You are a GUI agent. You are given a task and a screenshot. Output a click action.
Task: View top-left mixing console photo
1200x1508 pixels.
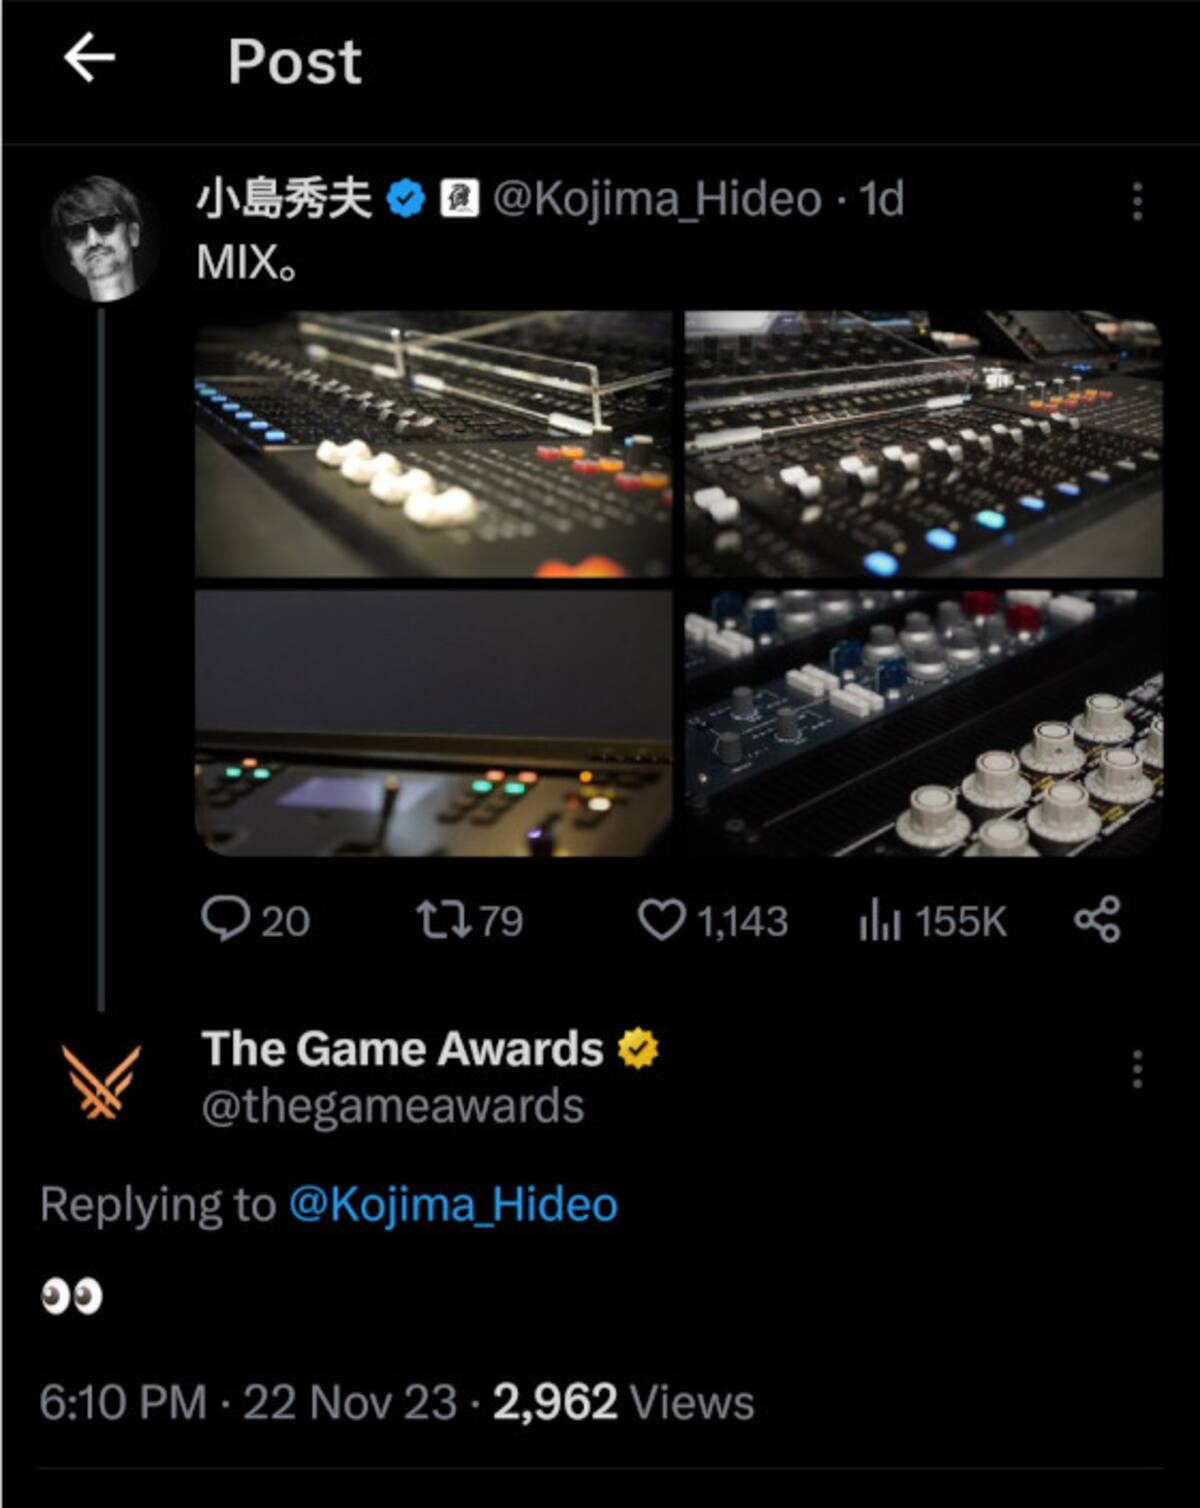[433, 443]
